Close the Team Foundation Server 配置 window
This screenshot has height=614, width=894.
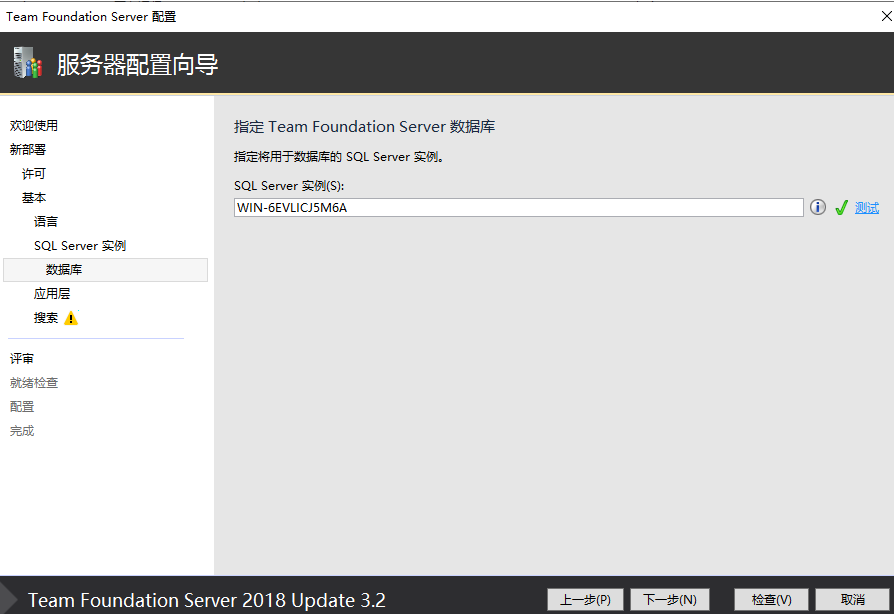(886, 17)
